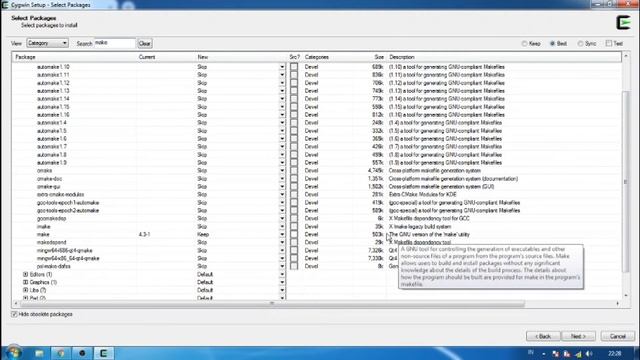
Task: Click the Clear search button
Action: [x=144, y=43]
